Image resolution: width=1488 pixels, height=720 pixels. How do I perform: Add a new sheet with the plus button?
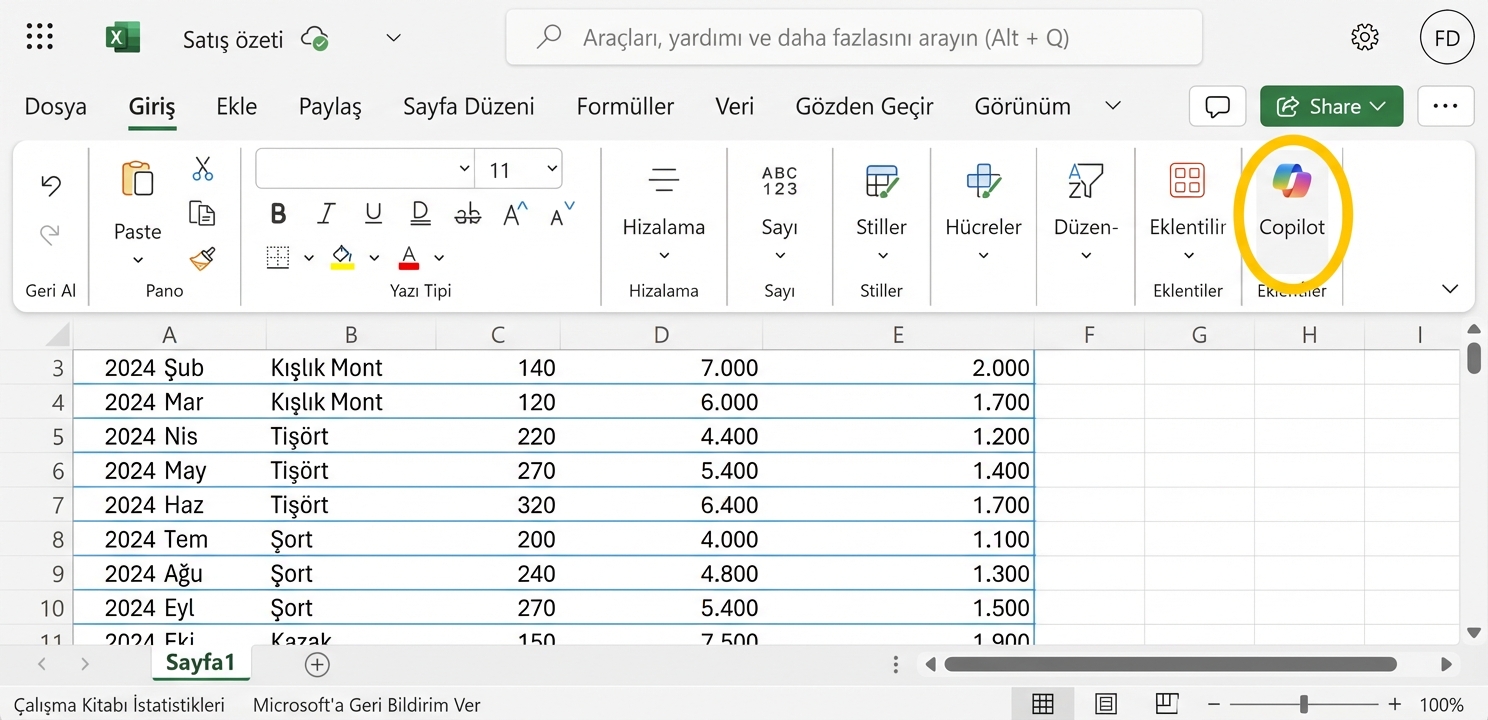point(316,663)
